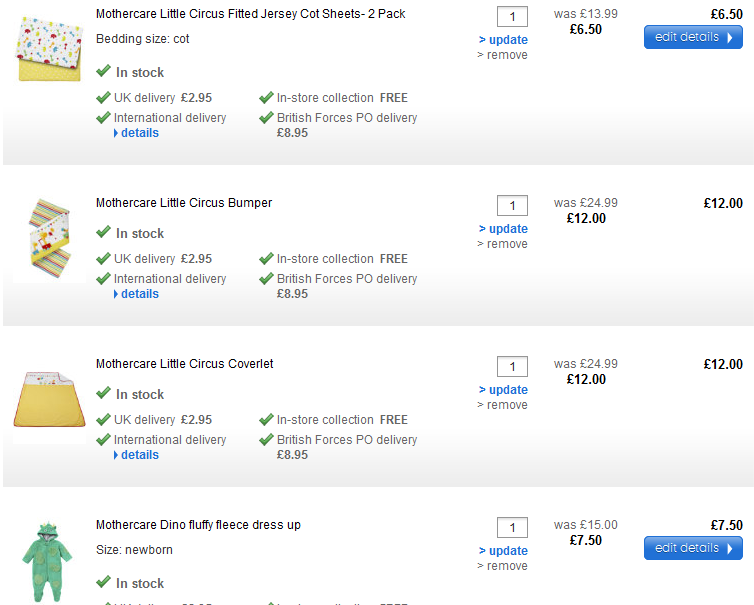Update quantity for Fitted Jersey Cot Sheets
This screenshot has width=754, height=605.
(x=503, y=40)
